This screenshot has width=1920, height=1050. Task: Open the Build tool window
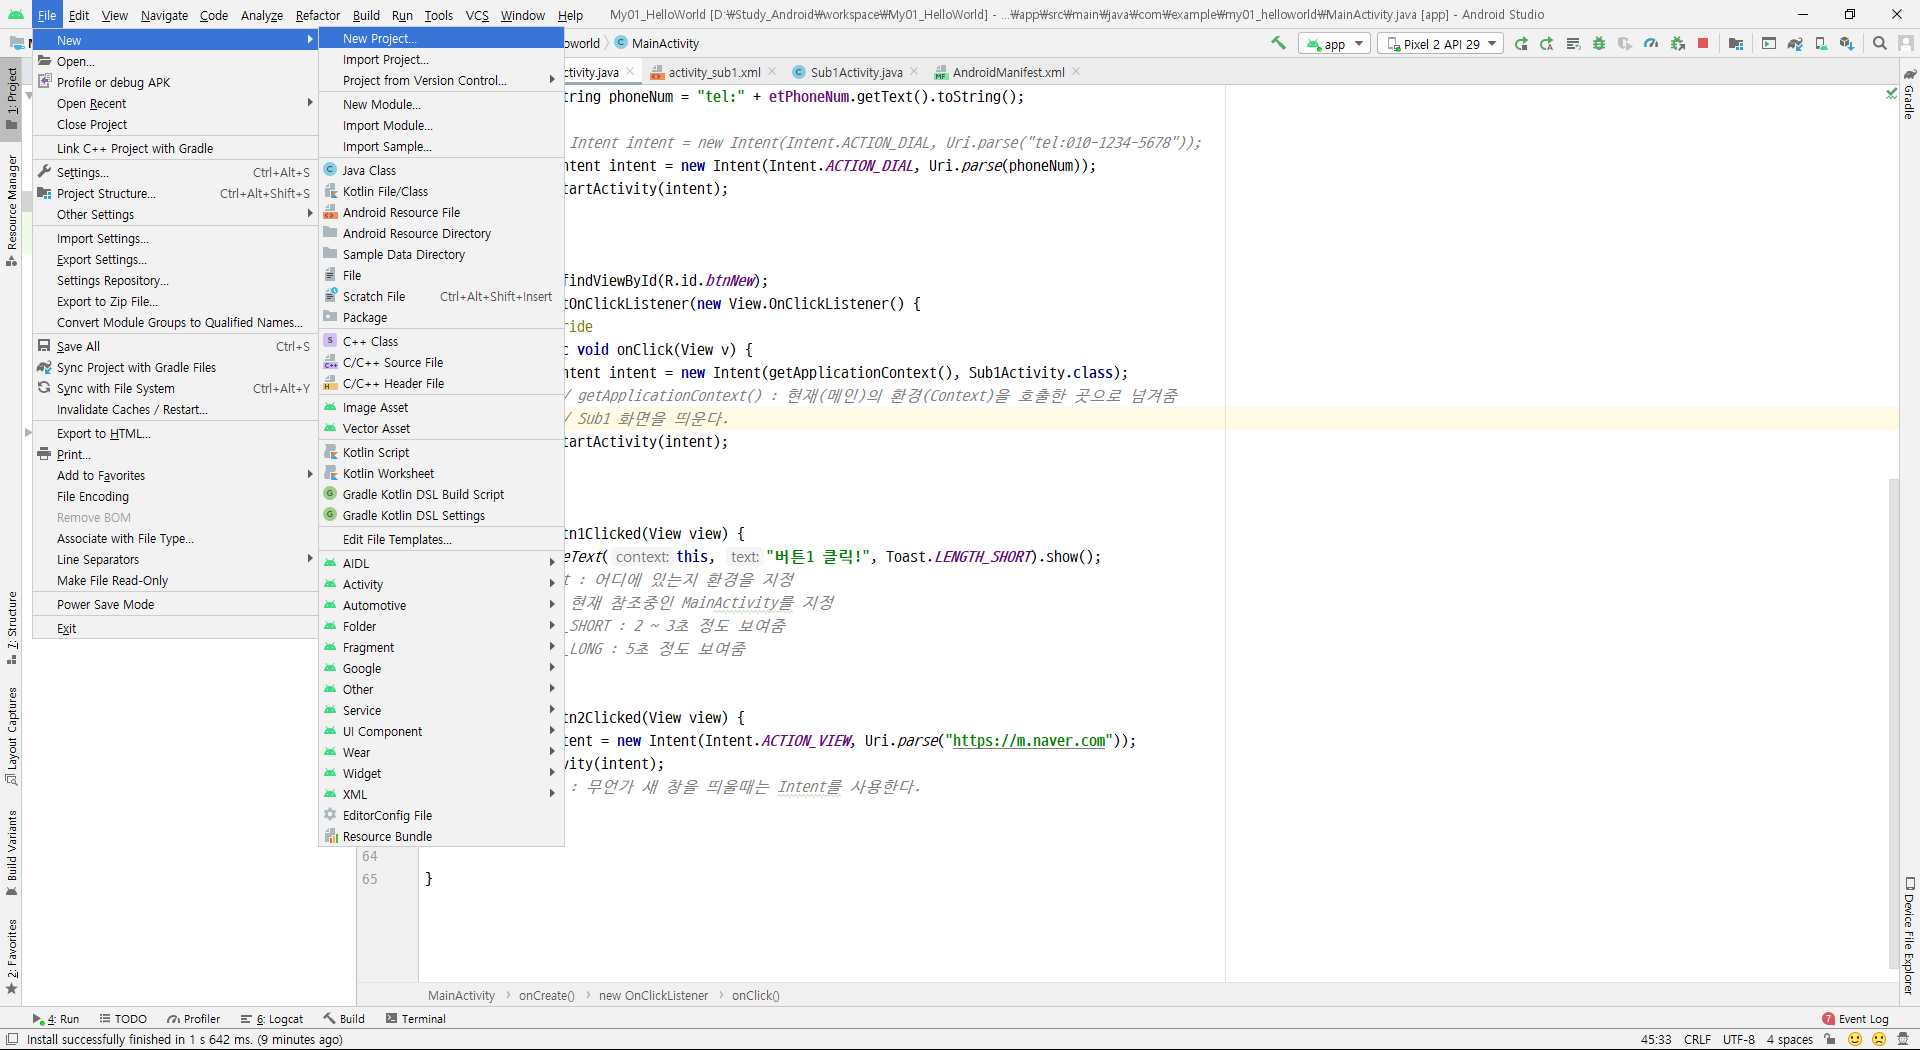click(344, 1019)
